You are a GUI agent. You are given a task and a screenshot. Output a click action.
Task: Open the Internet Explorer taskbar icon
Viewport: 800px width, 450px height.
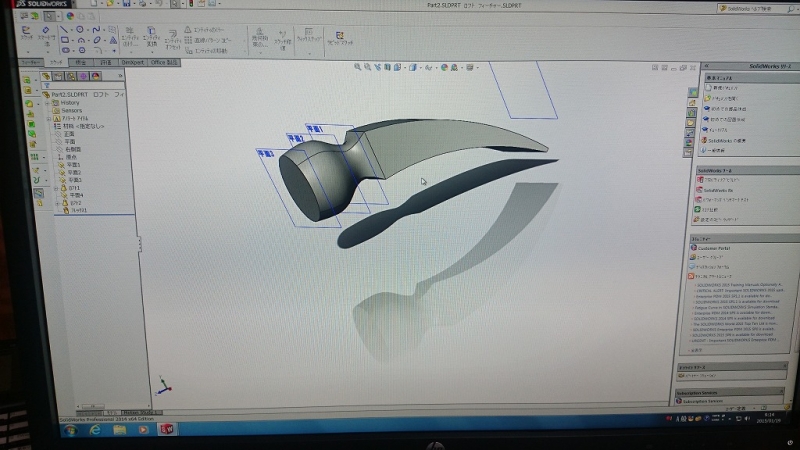click(93, 429)
